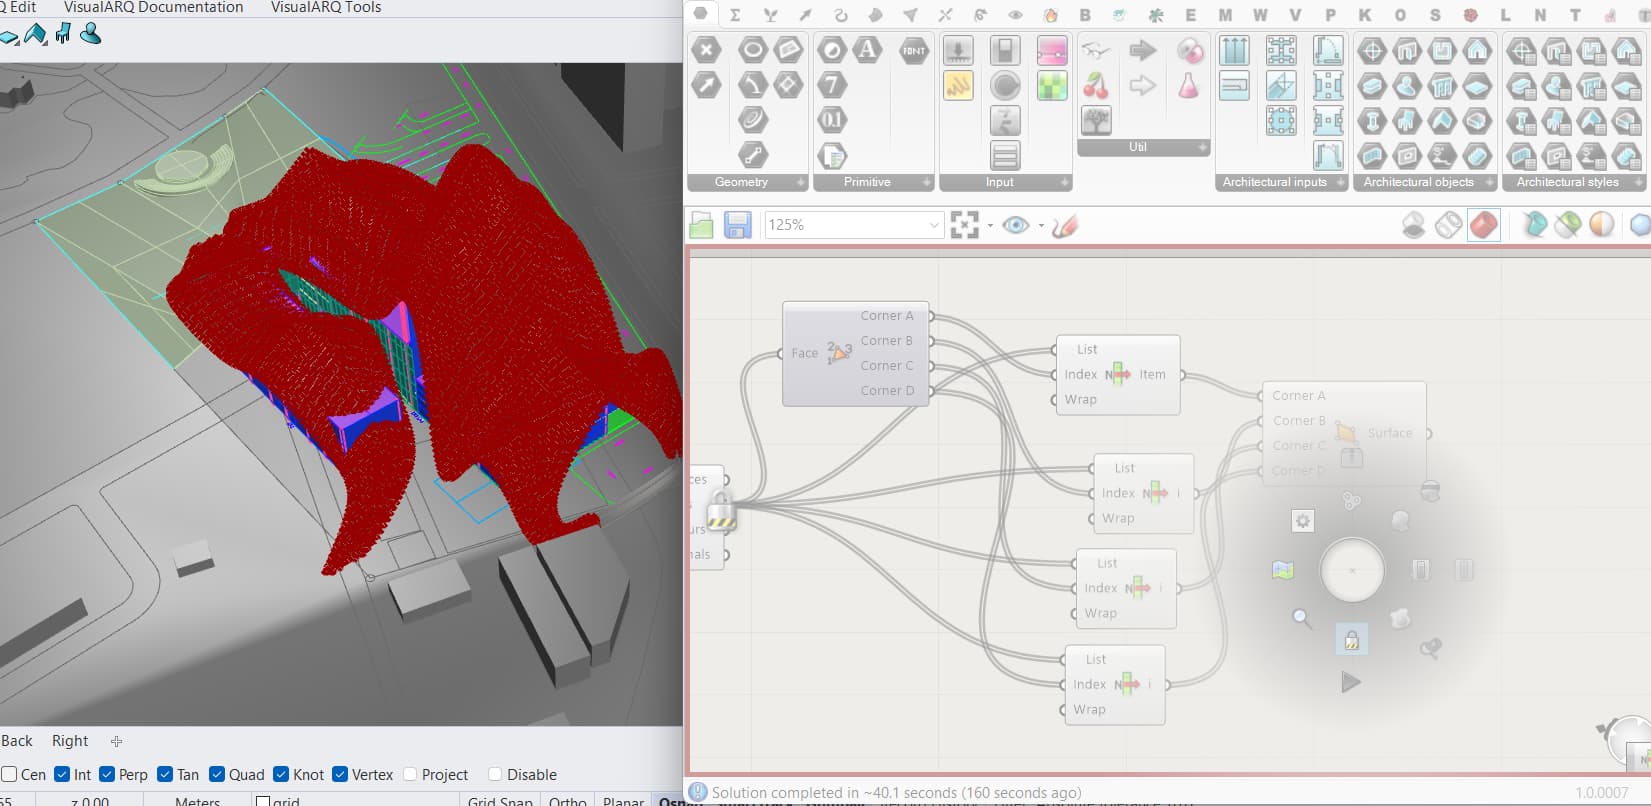Select the wireframe preview mode icon

[1449, 225]
